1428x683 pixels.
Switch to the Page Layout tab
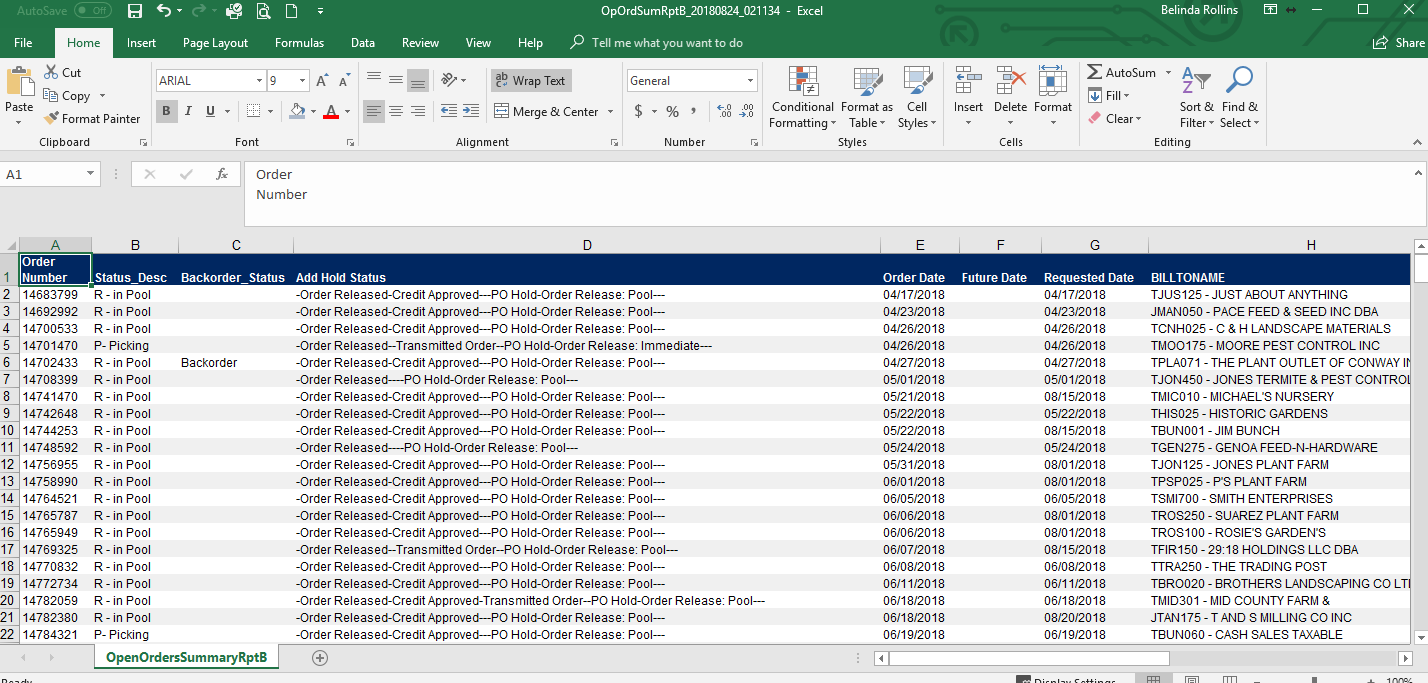[x=215, y=43]
